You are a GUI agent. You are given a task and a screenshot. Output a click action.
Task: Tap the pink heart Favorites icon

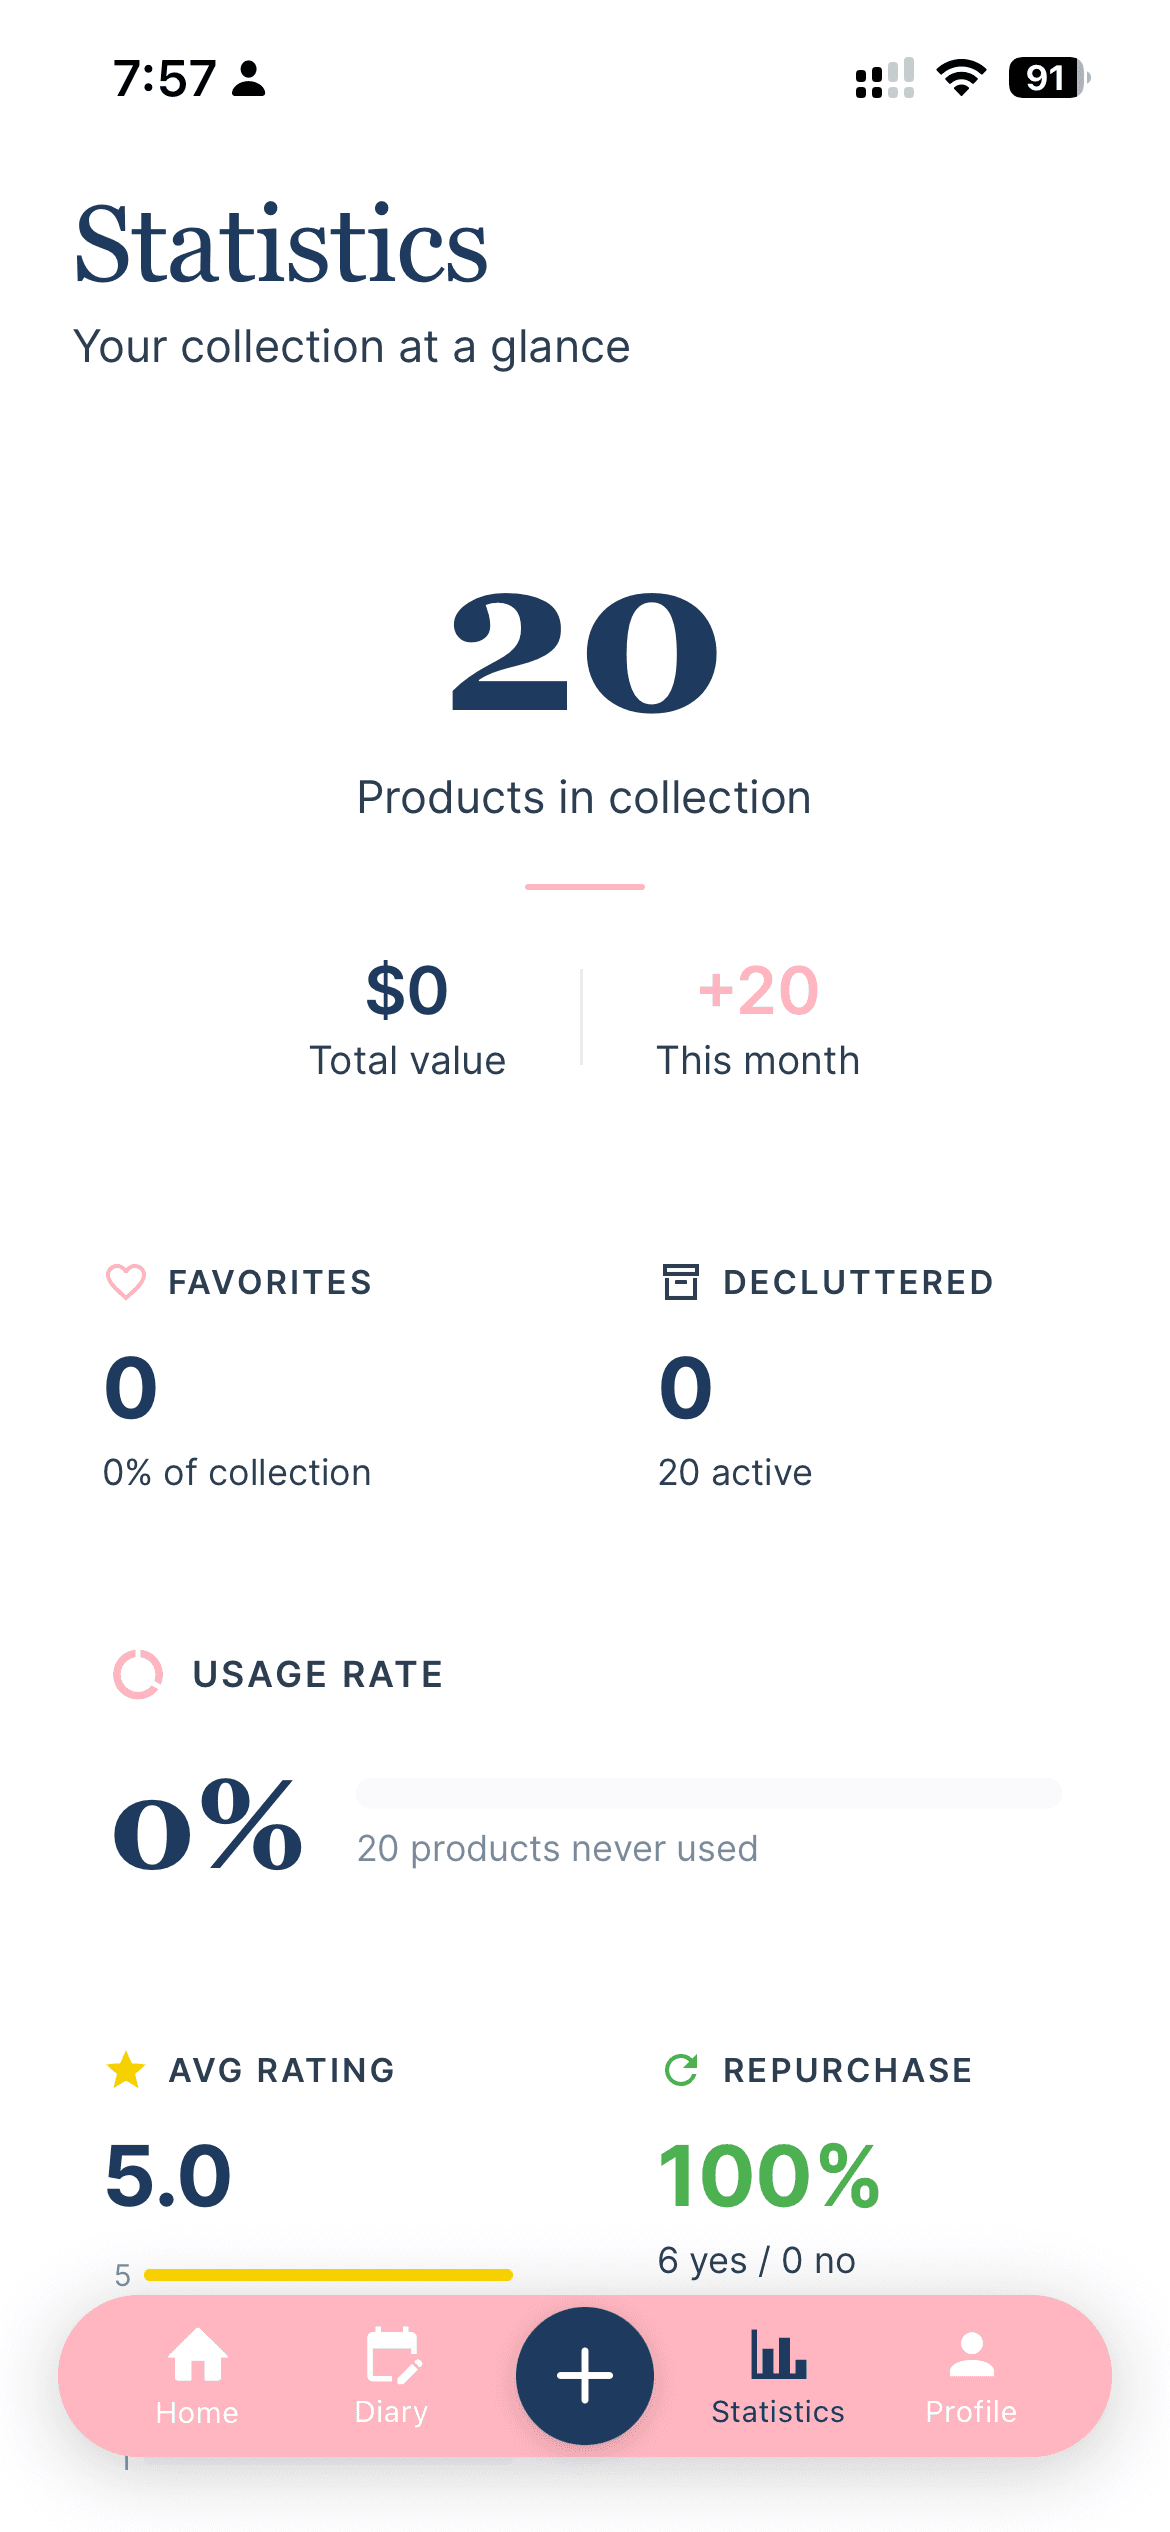pyautogui.click(x=124, y=1282)
